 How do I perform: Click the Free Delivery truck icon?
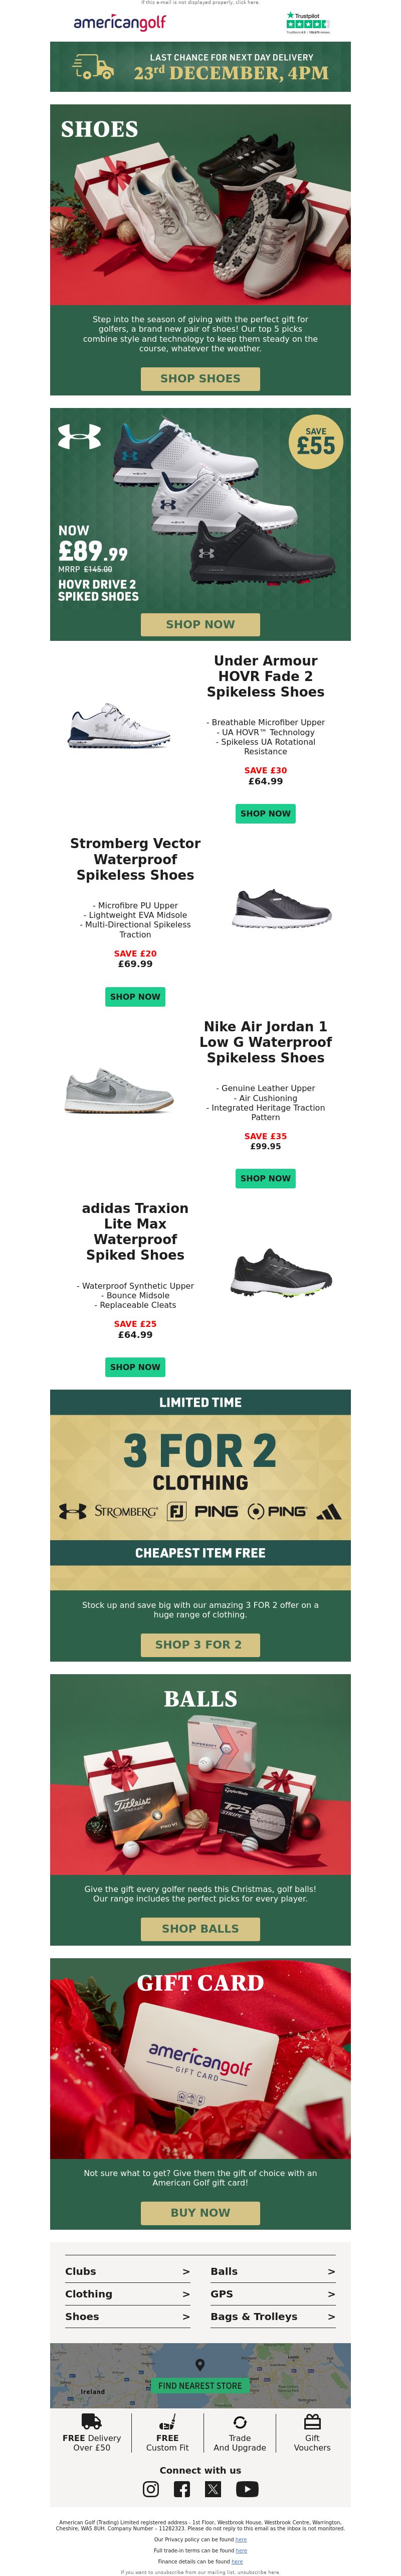(91, 2422)
